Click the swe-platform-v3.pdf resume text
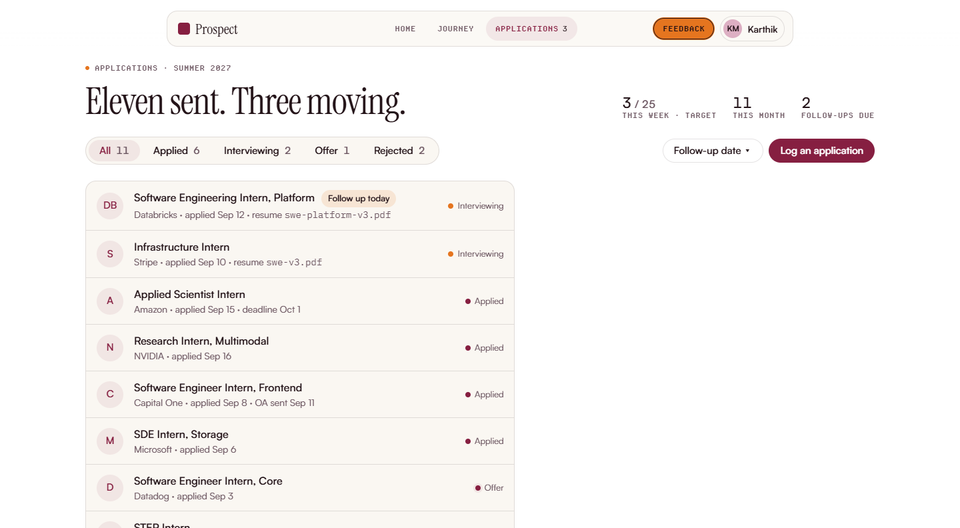This screenshot has height=528, width=960. [337, 215]
